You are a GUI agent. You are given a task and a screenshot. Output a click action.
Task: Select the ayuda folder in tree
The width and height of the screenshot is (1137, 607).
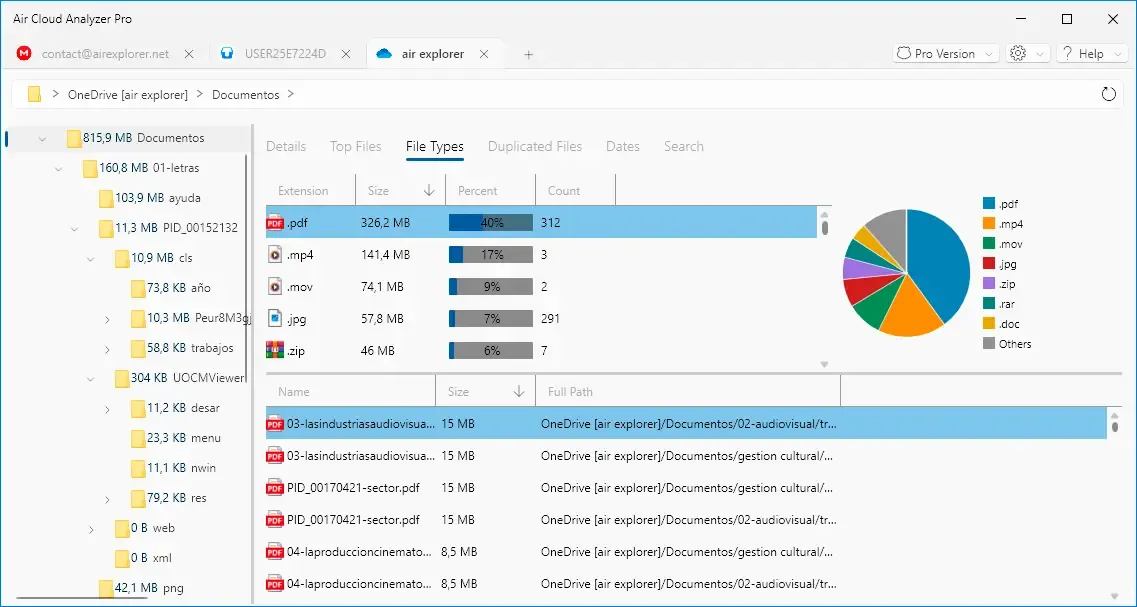click(149, 198)
